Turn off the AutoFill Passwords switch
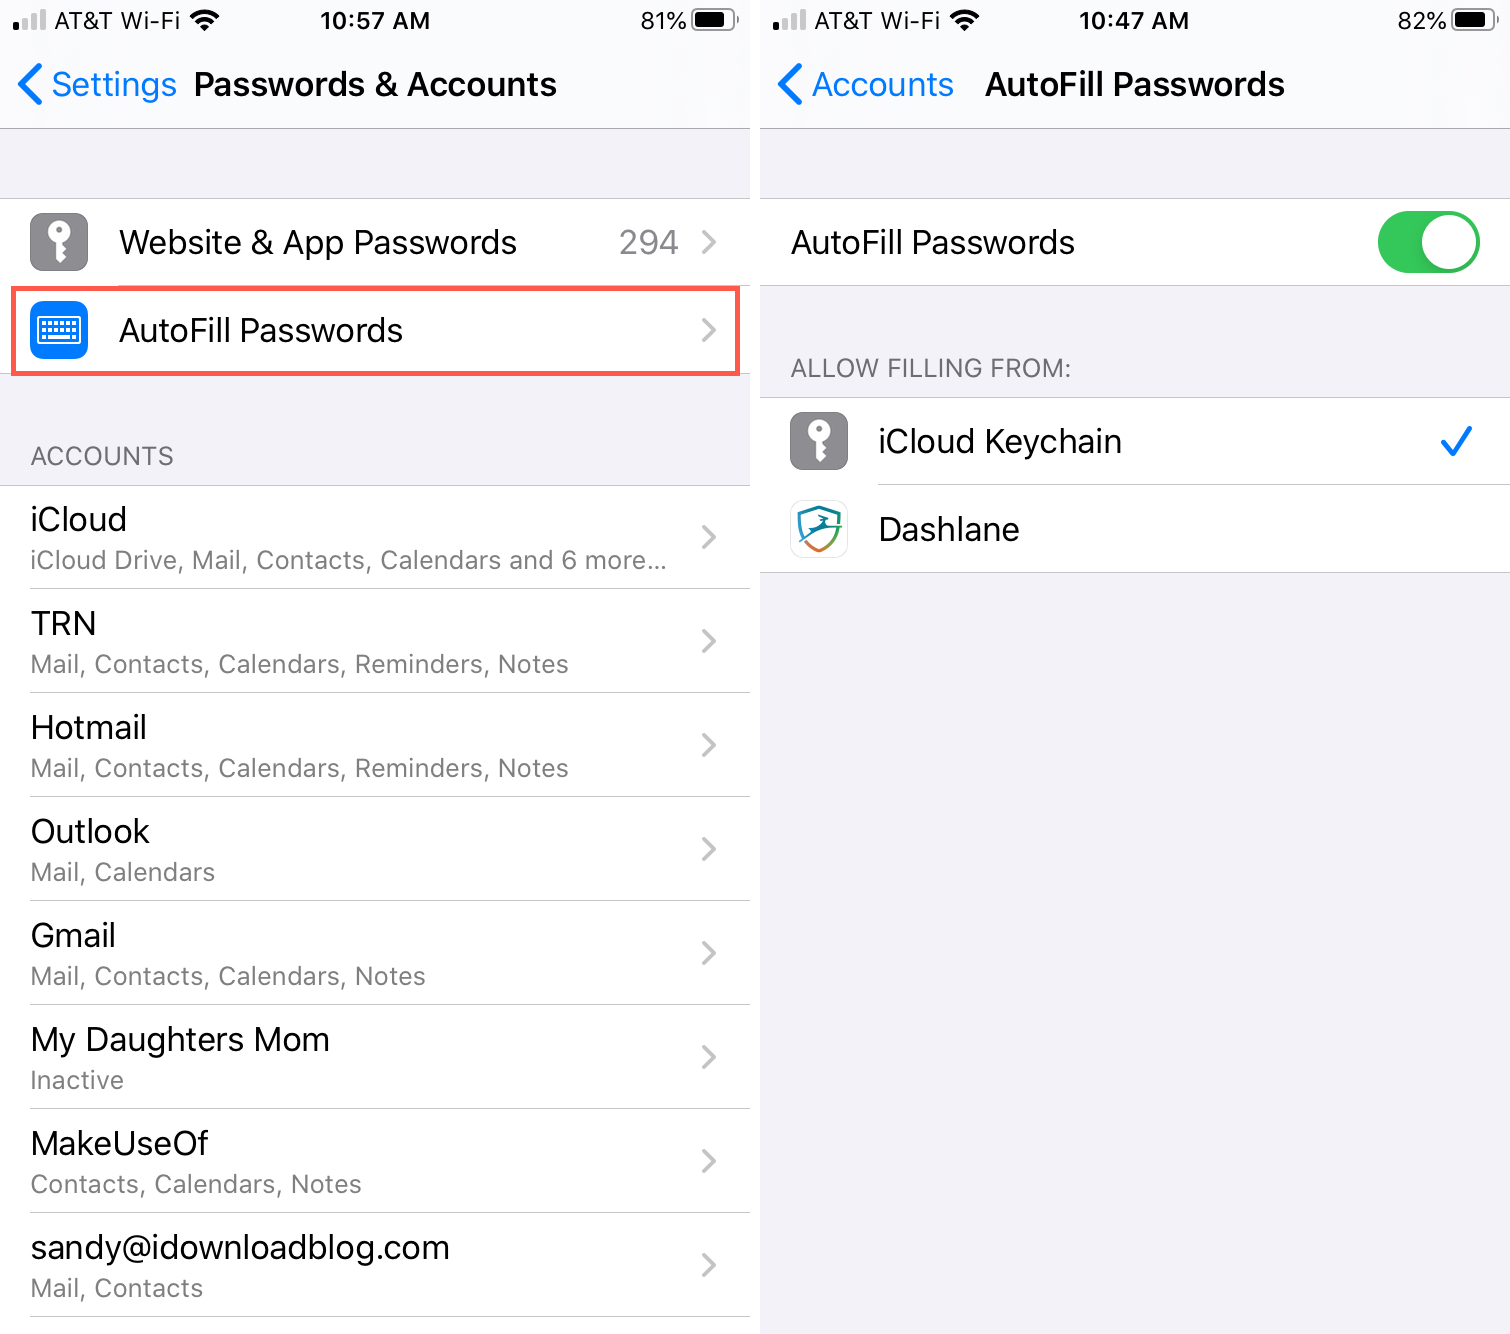The height and width of the screenshot is (1334, 1510). [1428, 242]
